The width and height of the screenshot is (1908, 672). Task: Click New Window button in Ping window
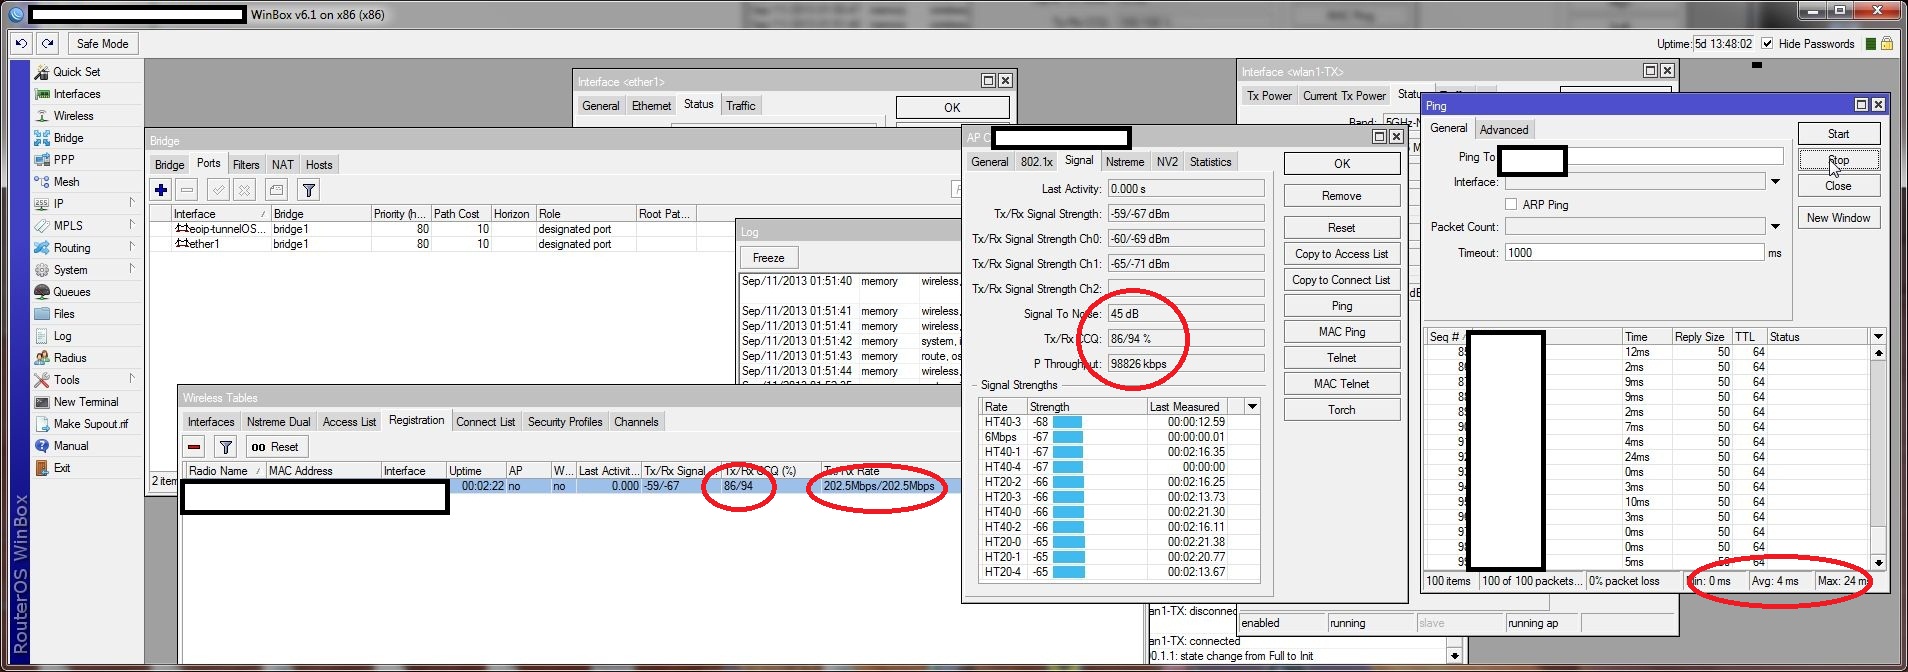1838,218
